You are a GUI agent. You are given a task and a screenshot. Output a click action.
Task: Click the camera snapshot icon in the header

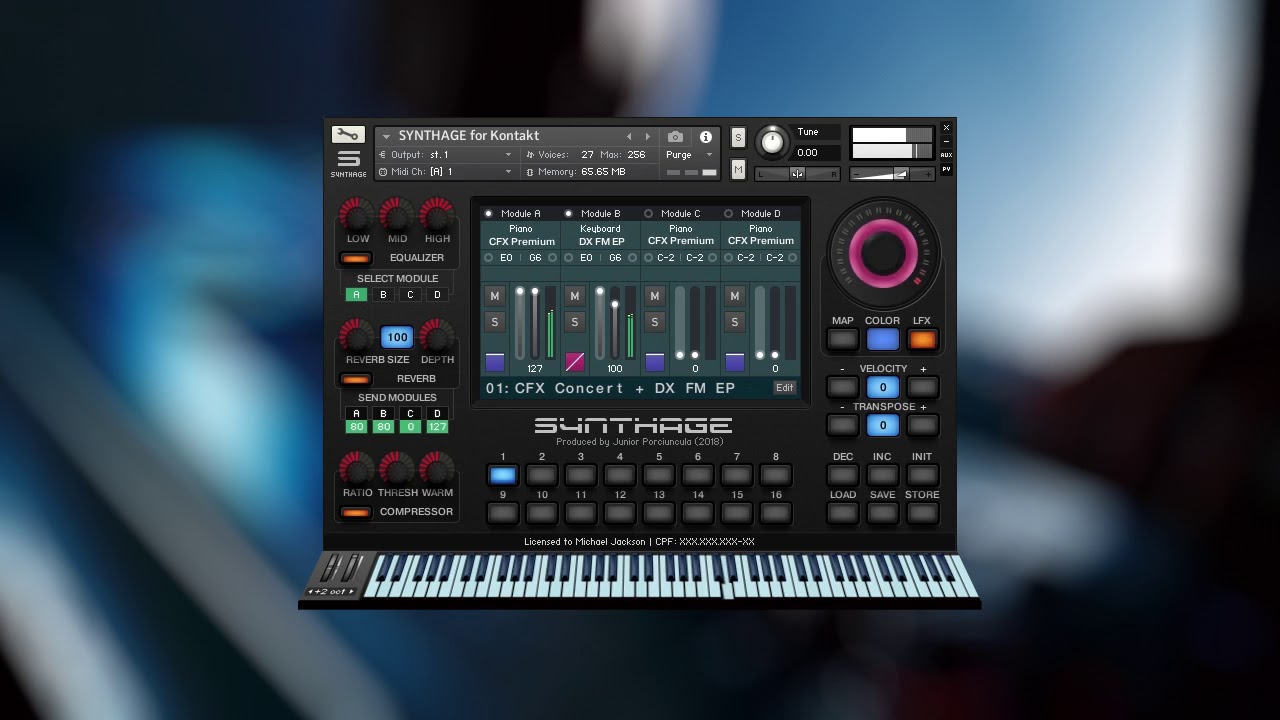(x=675, y=139)
